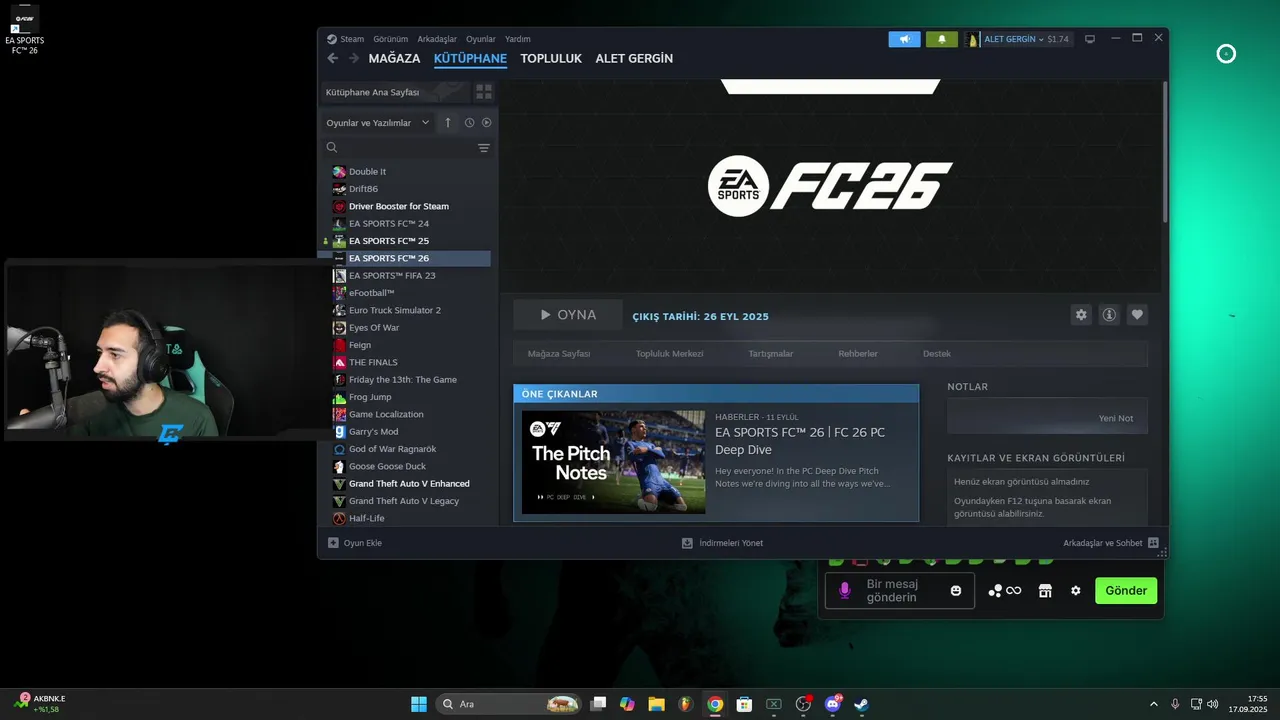Sort library with the up arrow icon

pos(447,122)
